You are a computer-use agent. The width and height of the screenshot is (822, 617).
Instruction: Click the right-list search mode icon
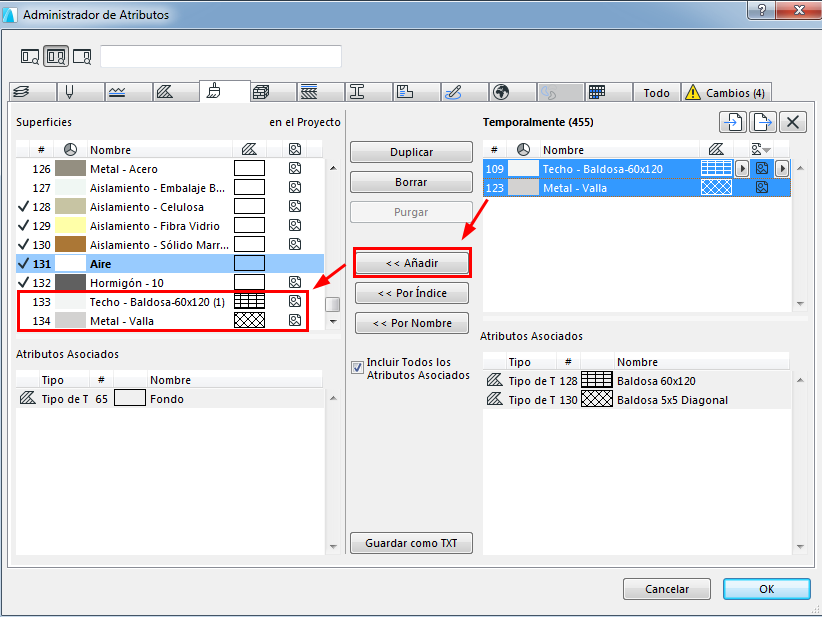(82, 56)
